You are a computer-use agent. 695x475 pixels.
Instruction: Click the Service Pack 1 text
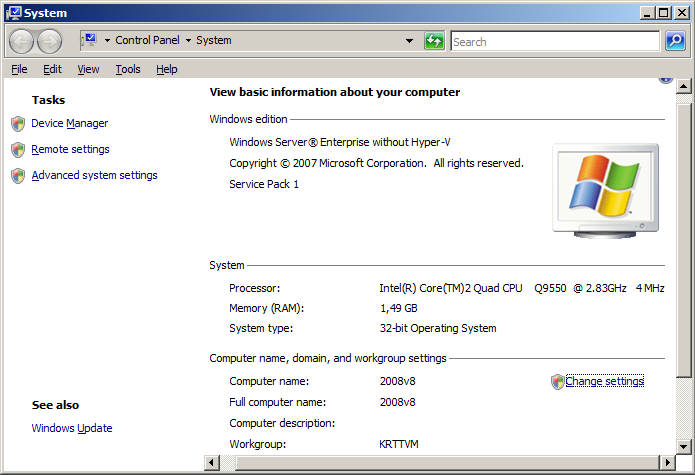[x=264, y=184]
